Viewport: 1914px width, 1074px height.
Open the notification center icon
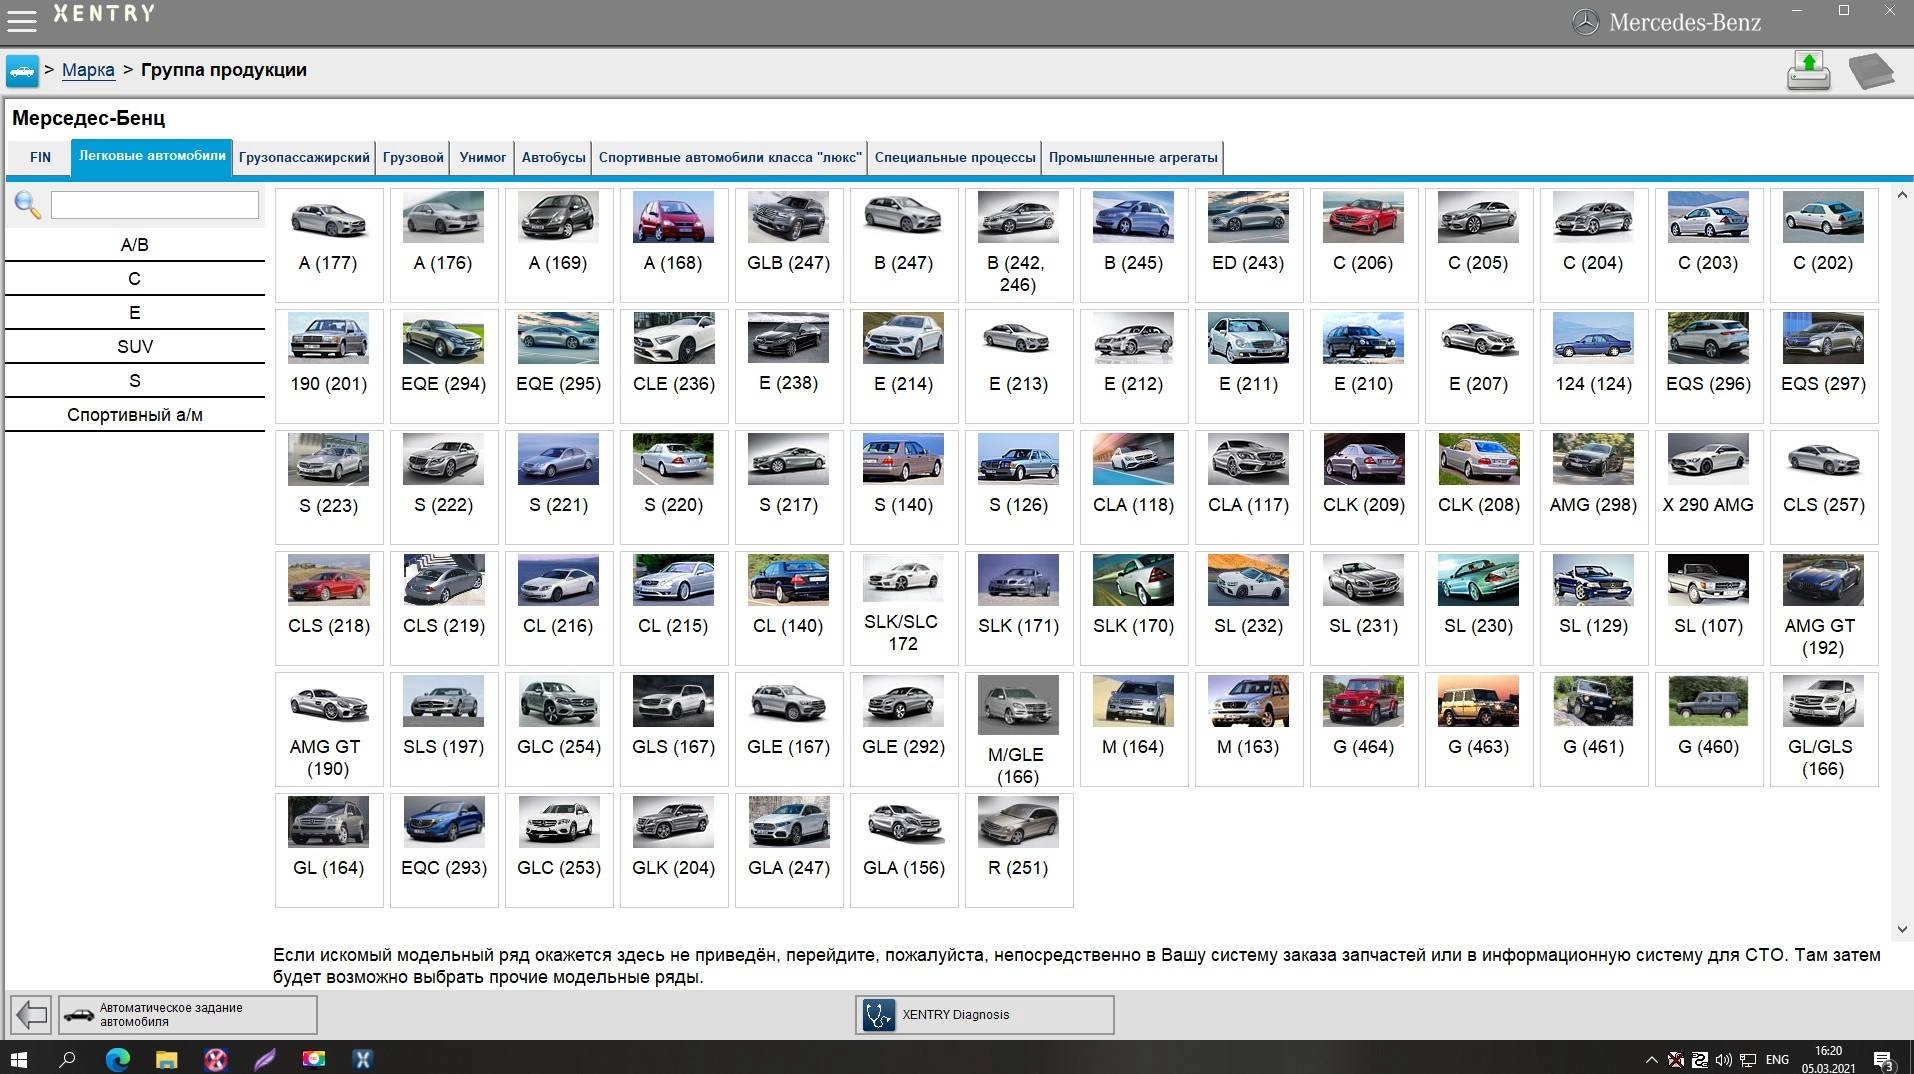pos(1883,1059)
